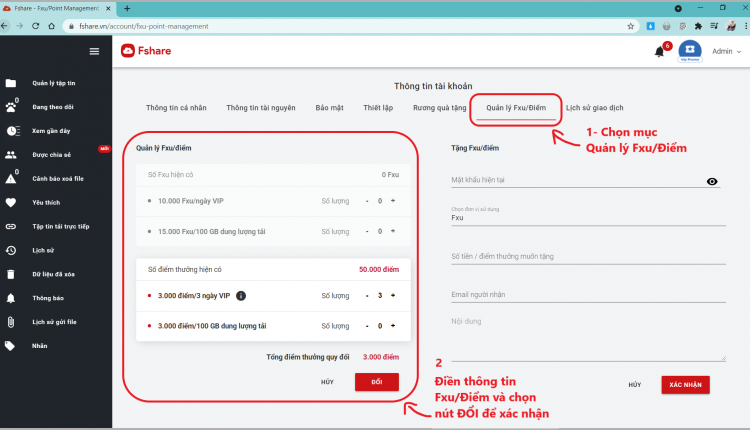This screenshot has height=430, width=750.
Task: Increase quantity for 3.000 điểm/3 ngày VIP
Action: tap(393, 296)
